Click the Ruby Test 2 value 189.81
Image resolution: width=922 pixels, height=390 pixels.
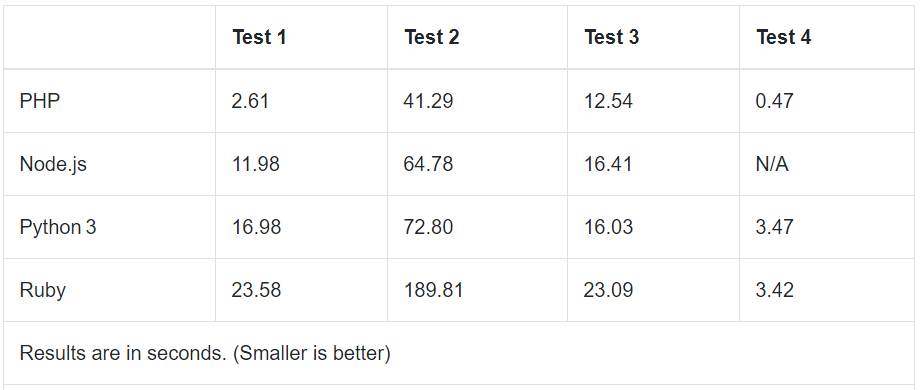click(x=433, y=290)
